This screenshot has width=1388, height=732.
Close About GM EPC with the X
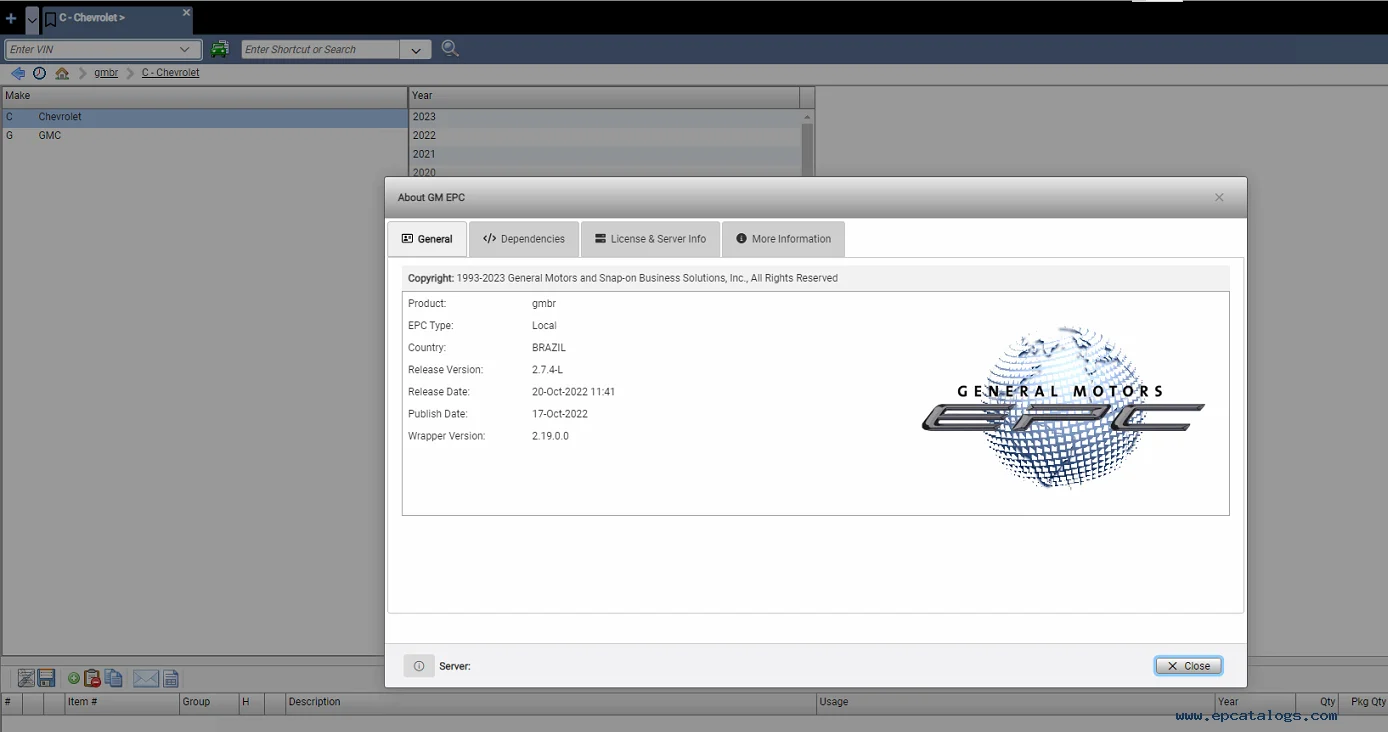1219,197
